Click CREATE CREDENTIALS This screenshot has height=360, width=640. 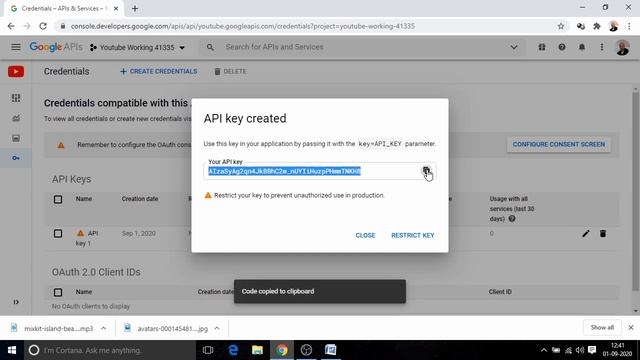(158, 71)
